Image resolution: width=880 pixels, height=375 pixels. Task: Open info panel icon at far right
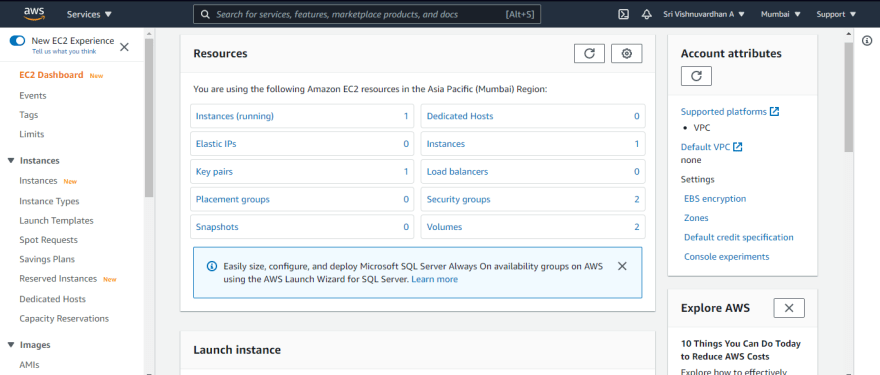(867, 40)
